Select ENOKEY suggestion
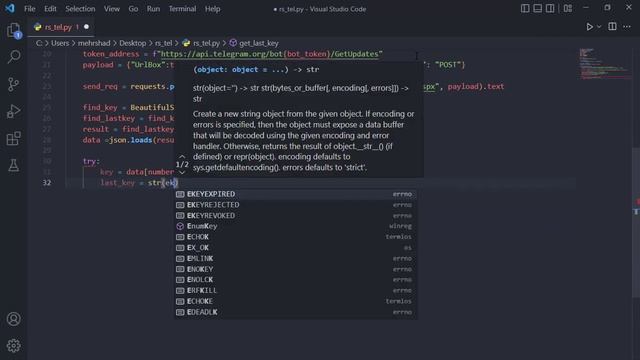This screenshot has width=640, height=360. (x=296, y=269)
